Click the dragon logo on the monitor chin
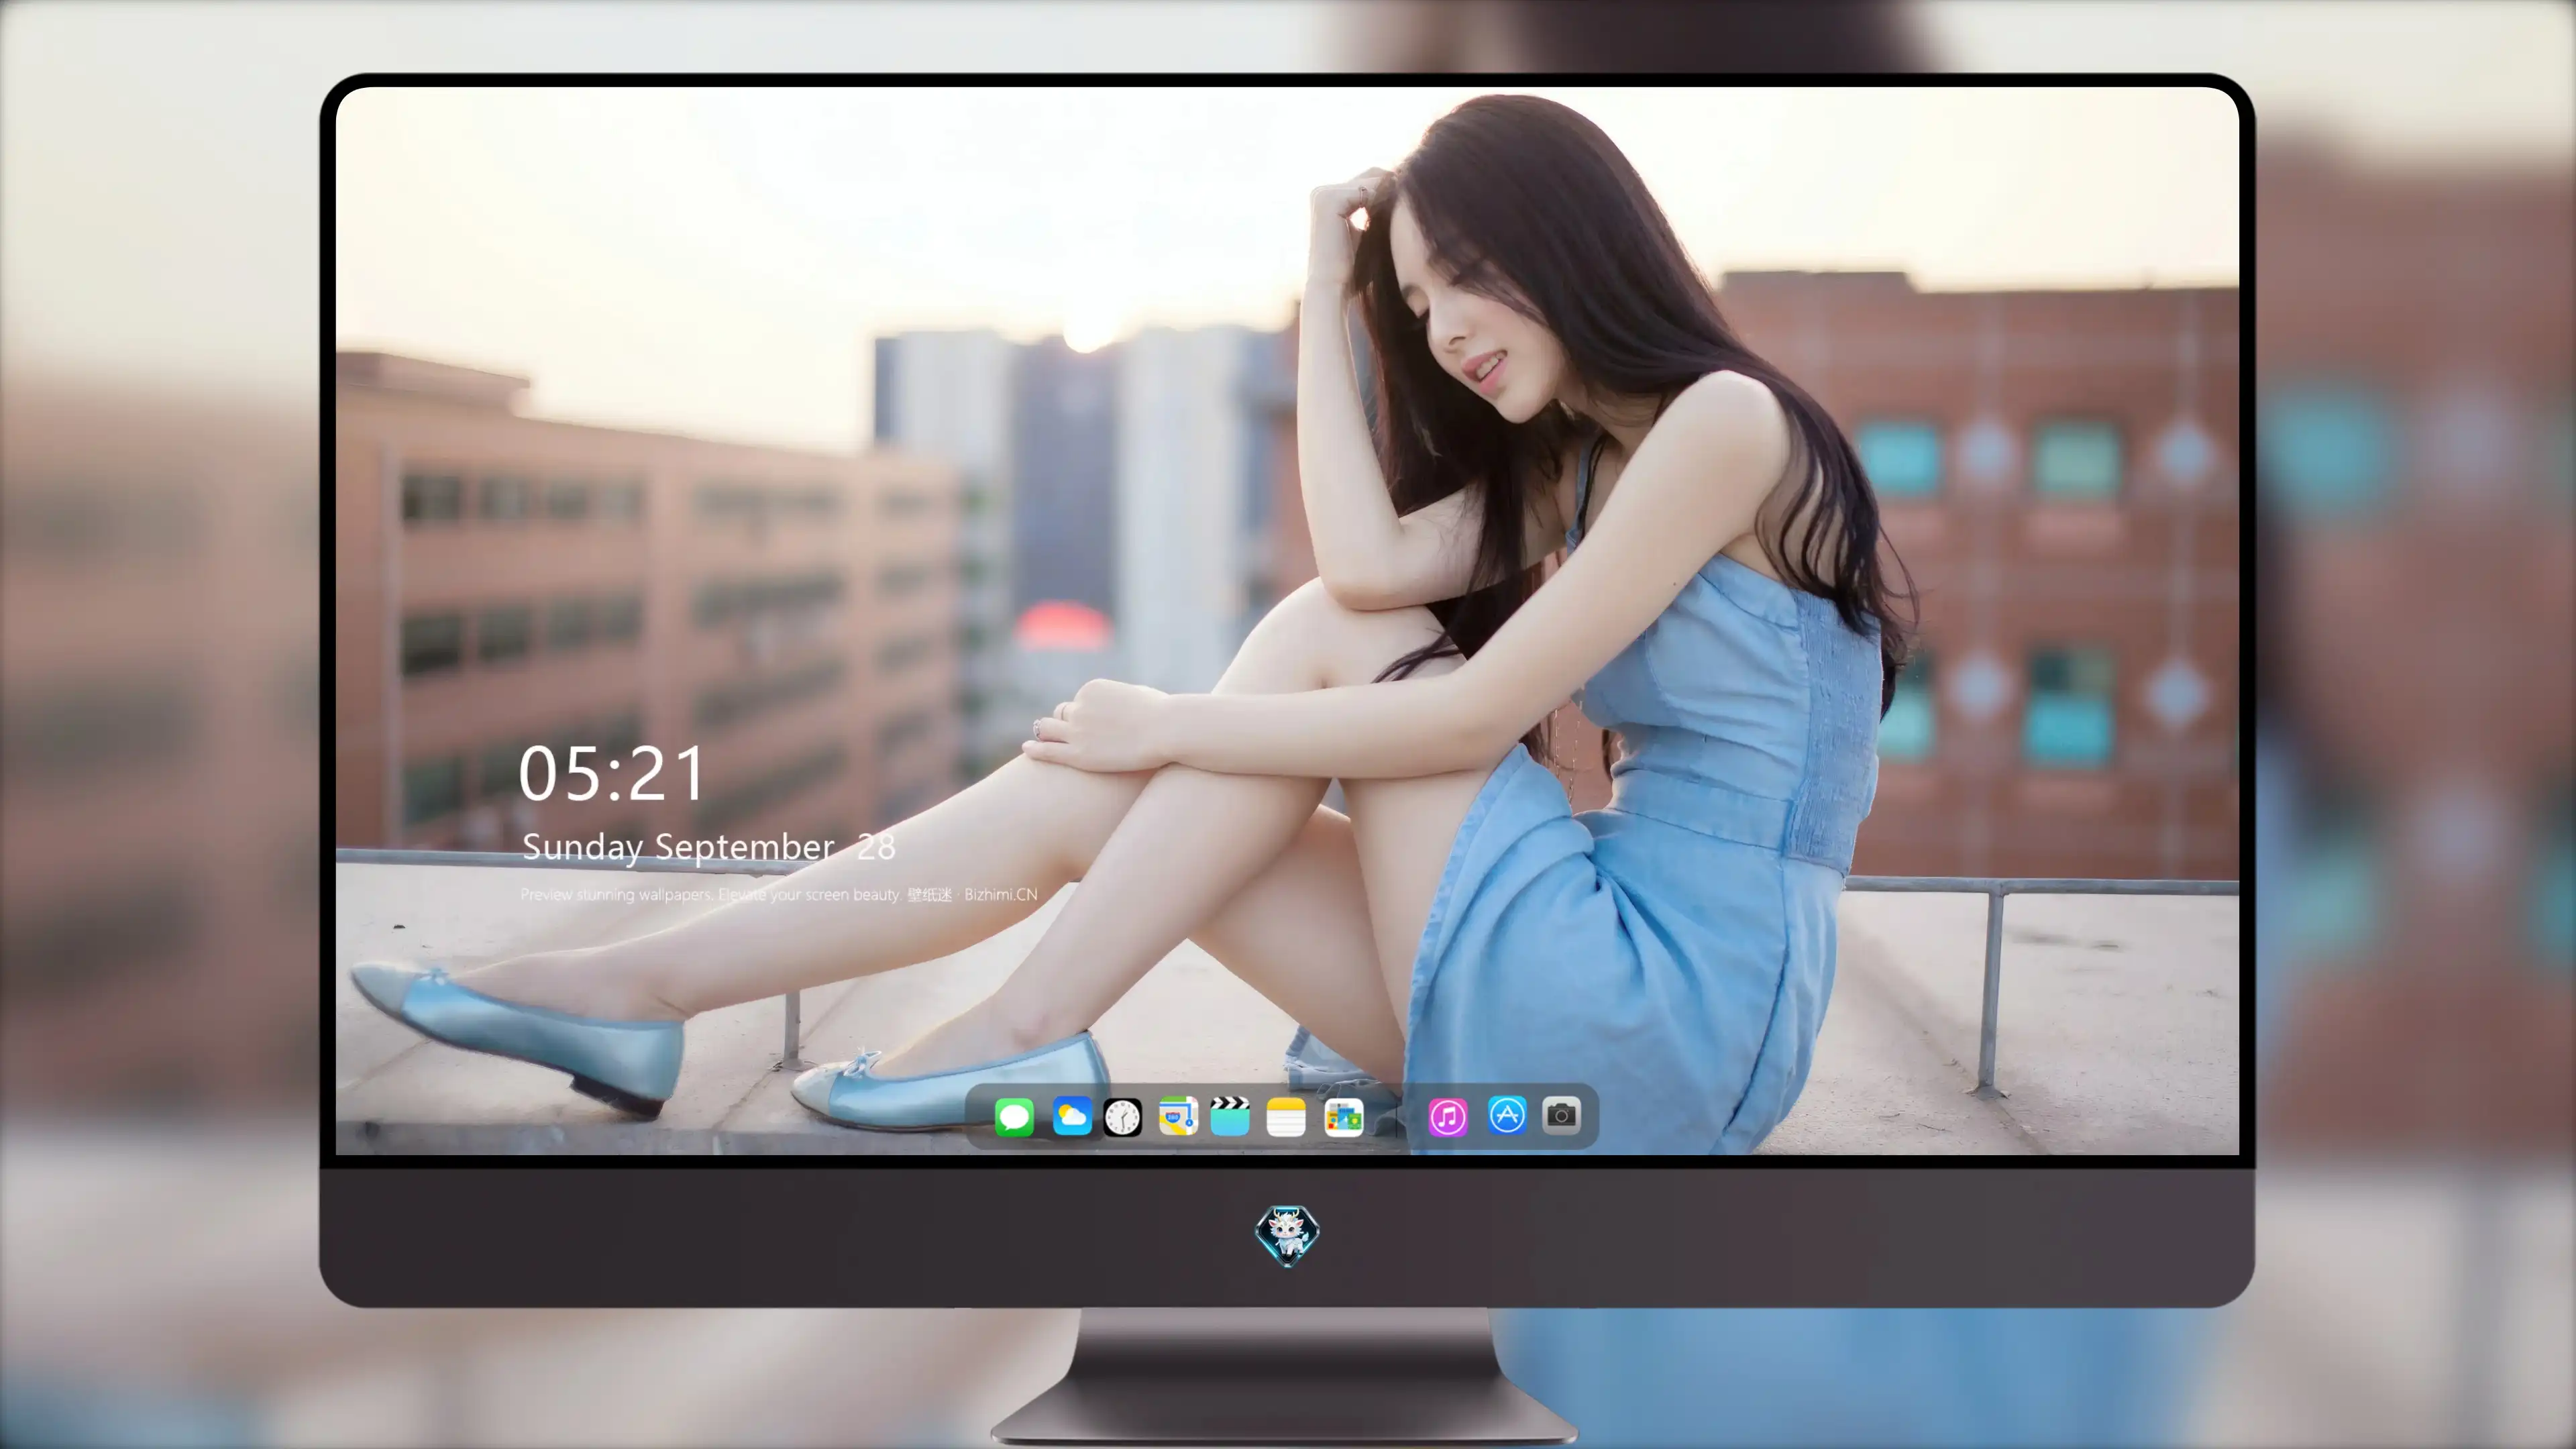 pyautogui.click(x=1287, y=1235)
